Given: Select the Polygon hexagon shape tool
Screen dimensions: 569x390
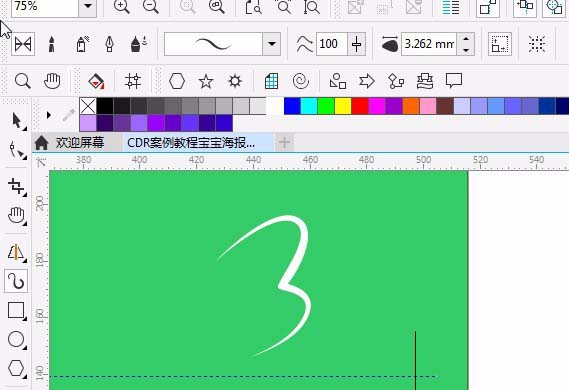Looking at the screenshot, I should tap(177, 81).
